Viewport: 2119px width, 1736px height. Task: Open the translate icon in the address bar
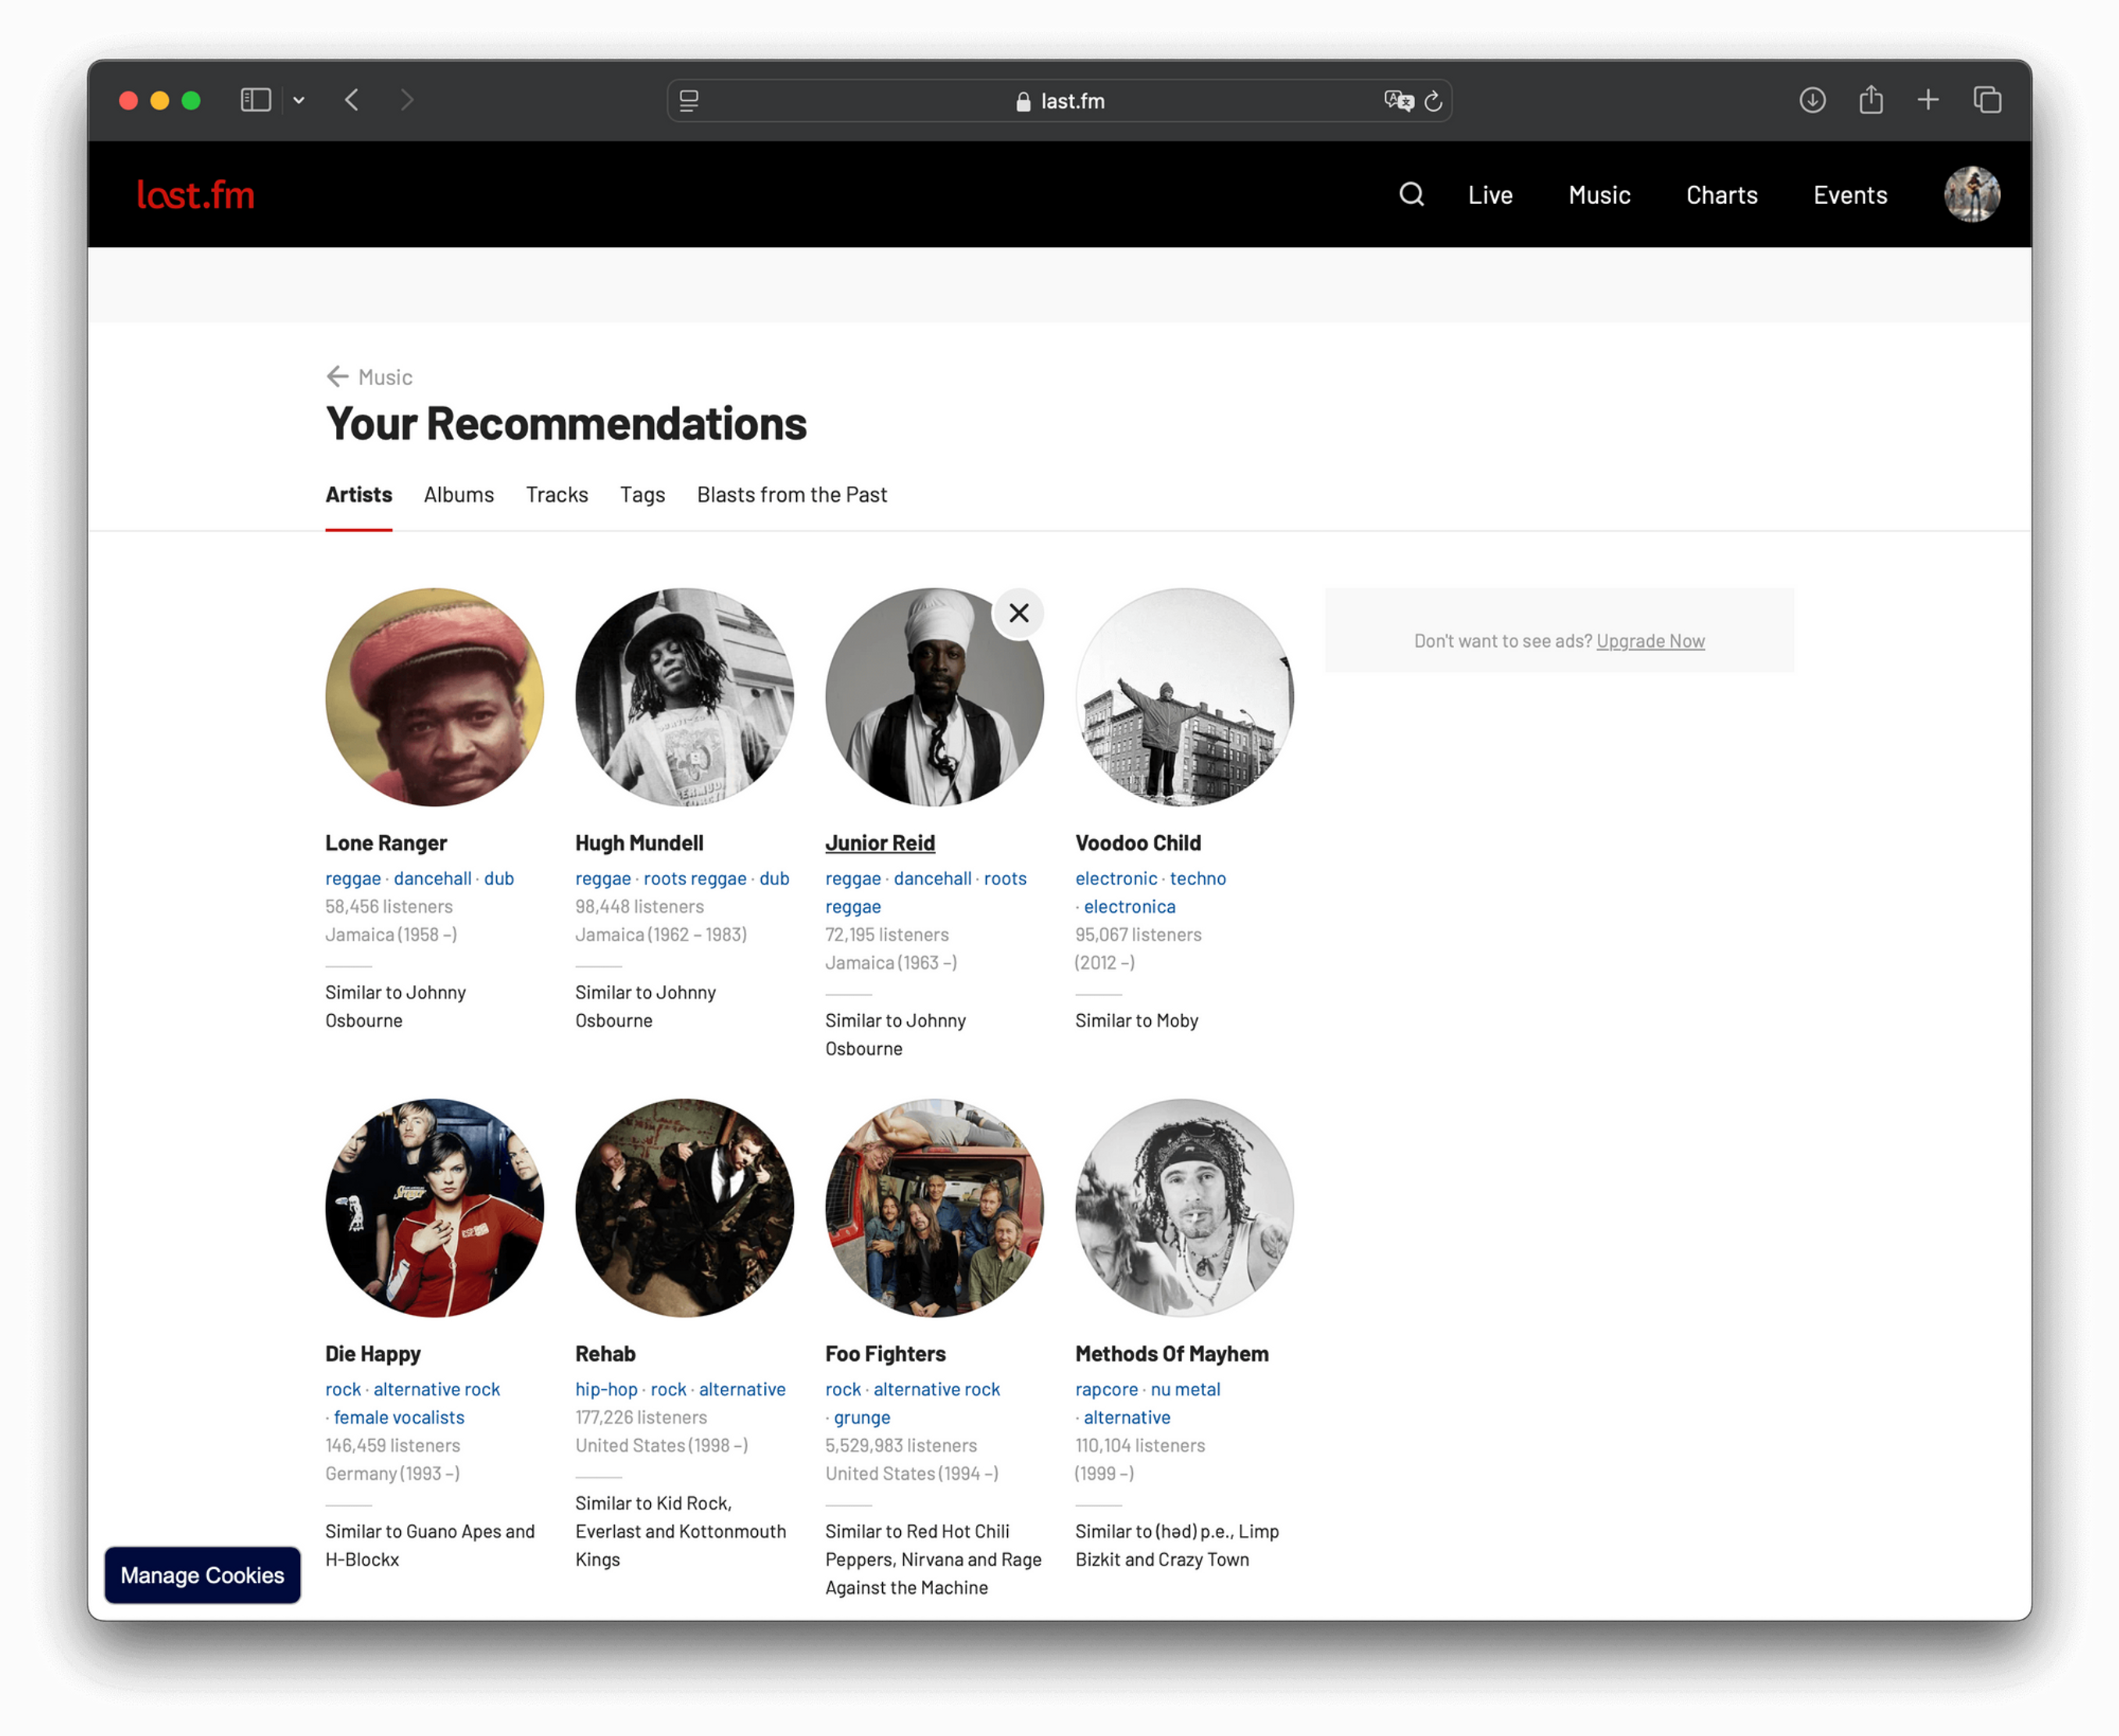click(x=1397, y=100)
